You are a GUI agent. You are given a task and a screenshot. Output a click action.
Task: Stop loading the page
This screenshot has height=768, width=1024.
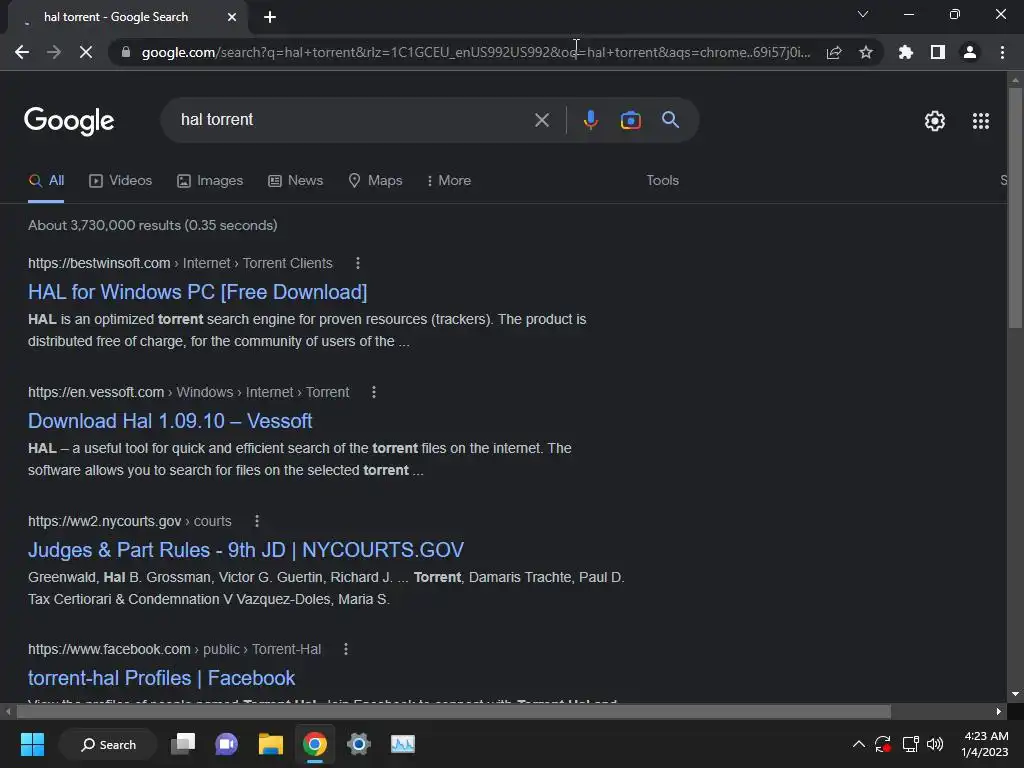click(86, 52)
